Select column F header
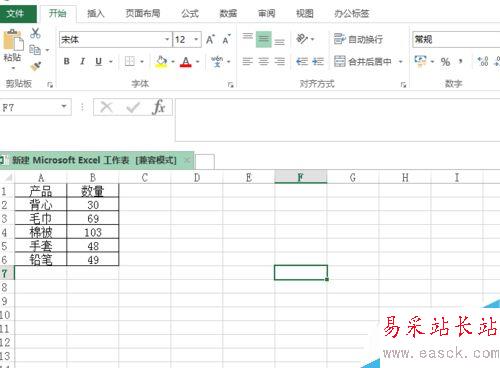The image size is (500, 368). click(301, 177)
